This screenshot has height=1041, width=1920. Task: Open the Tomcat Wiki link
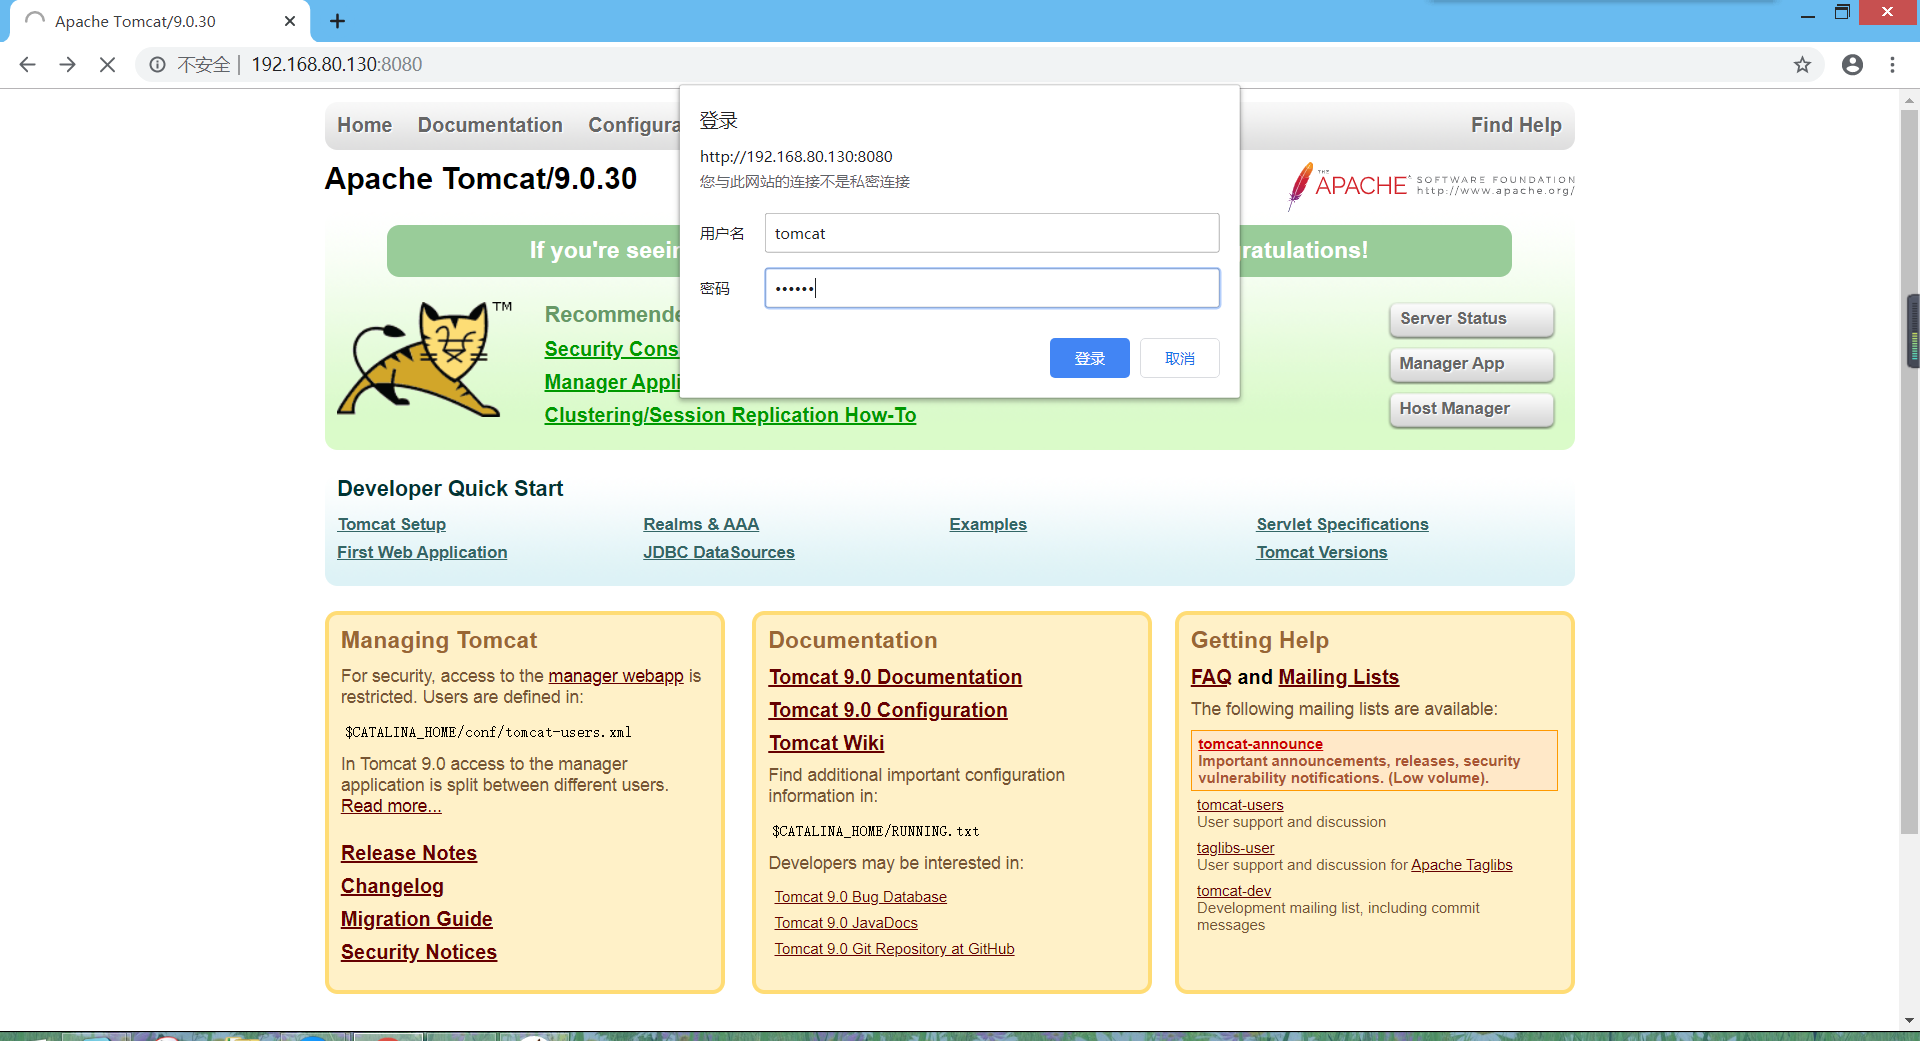click(x=826, y=743)
